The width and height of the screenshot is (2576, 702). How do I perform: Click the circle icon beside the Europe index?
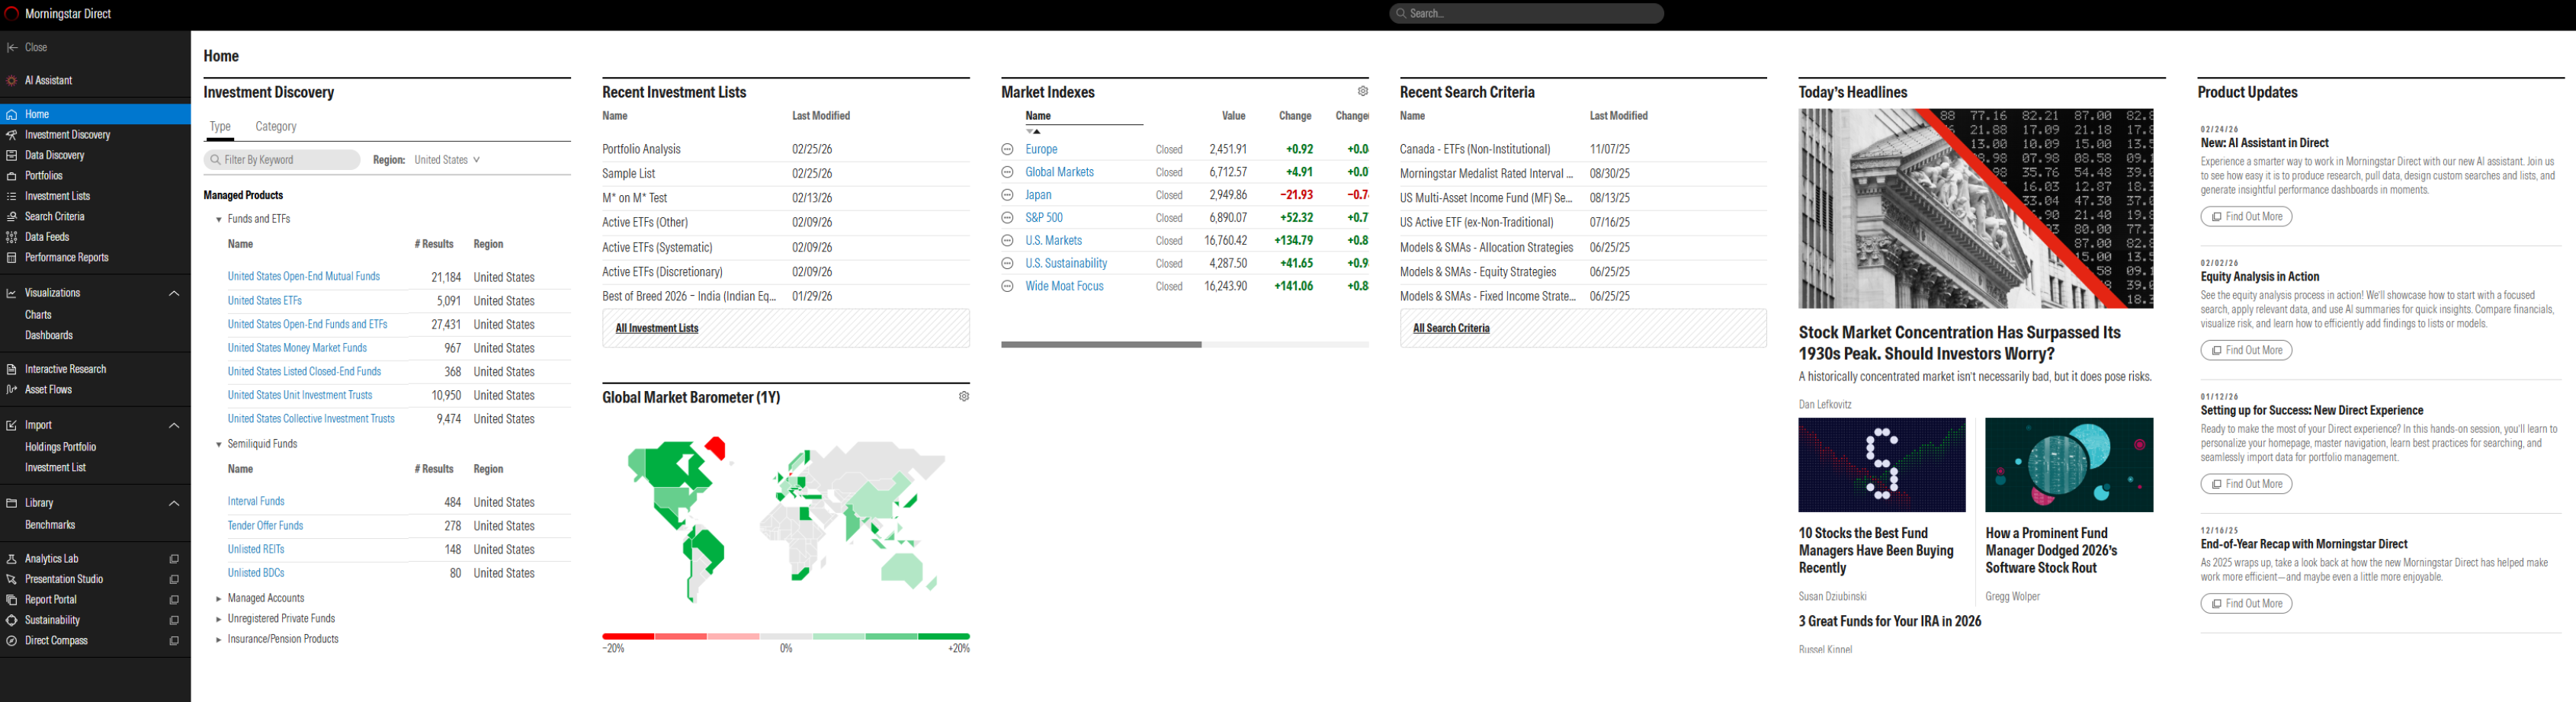coord(1008,150)
